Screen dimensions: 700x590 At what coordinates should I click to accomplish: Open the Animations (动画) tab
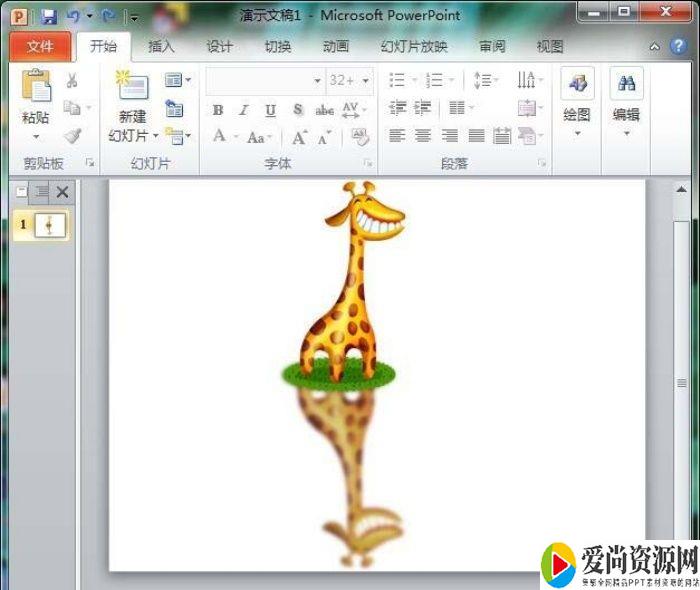pos(336,47)
